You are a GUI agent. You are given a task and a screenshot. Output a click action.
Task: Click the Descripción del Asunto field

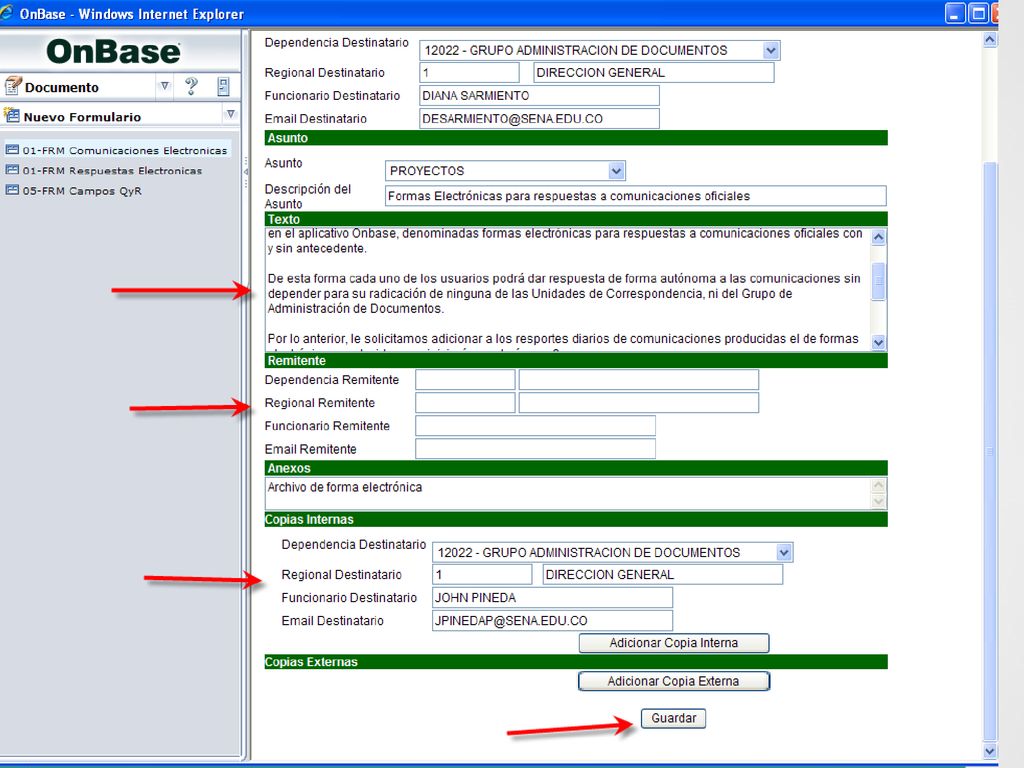[x=635, y=196]
